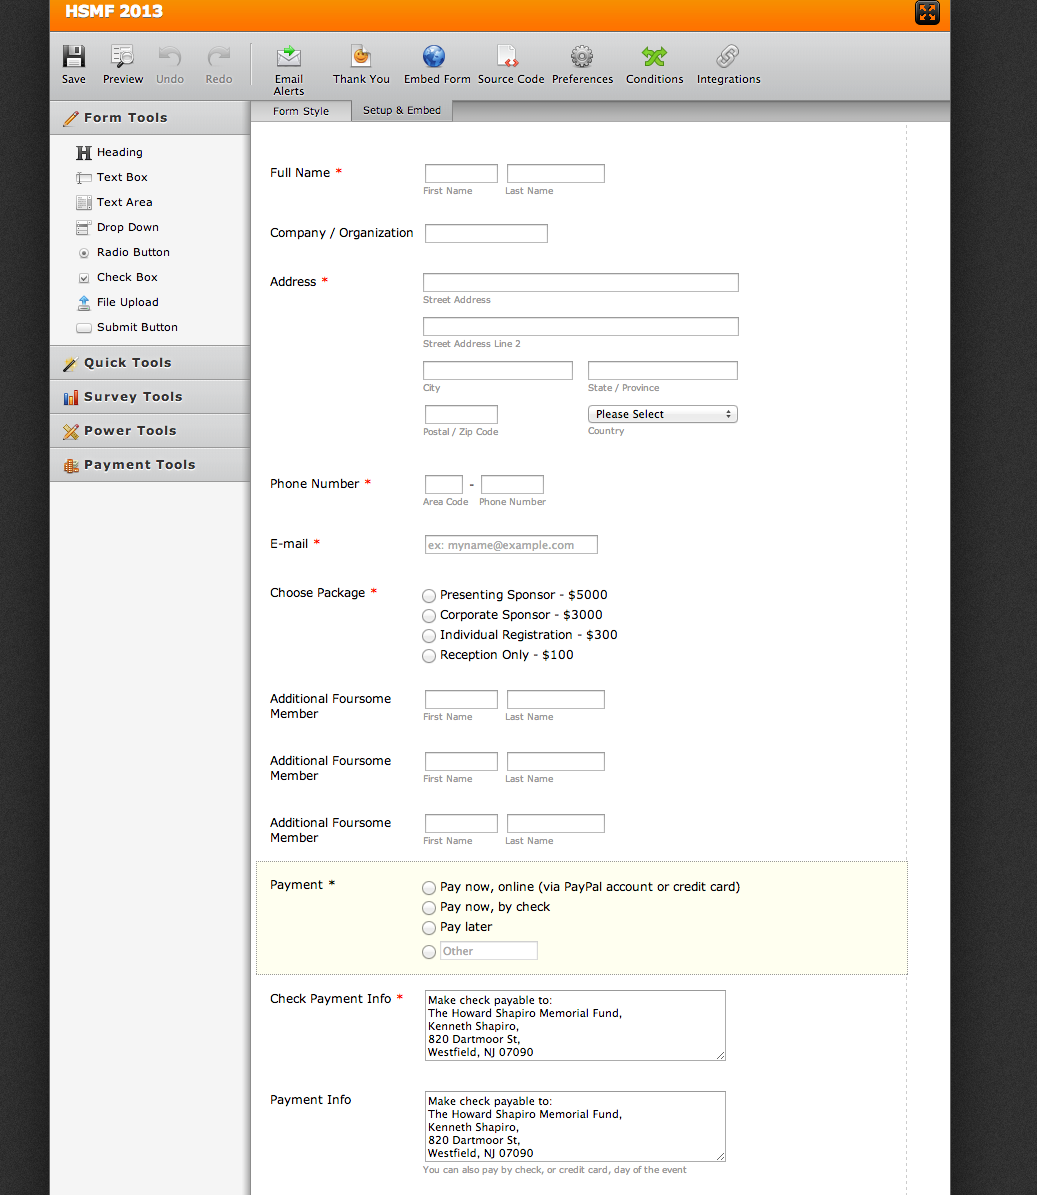Screen dimensions: 1037x1195
Task: Select Presenting Sponsor - $5000 radio option
Action: (429, 596)
